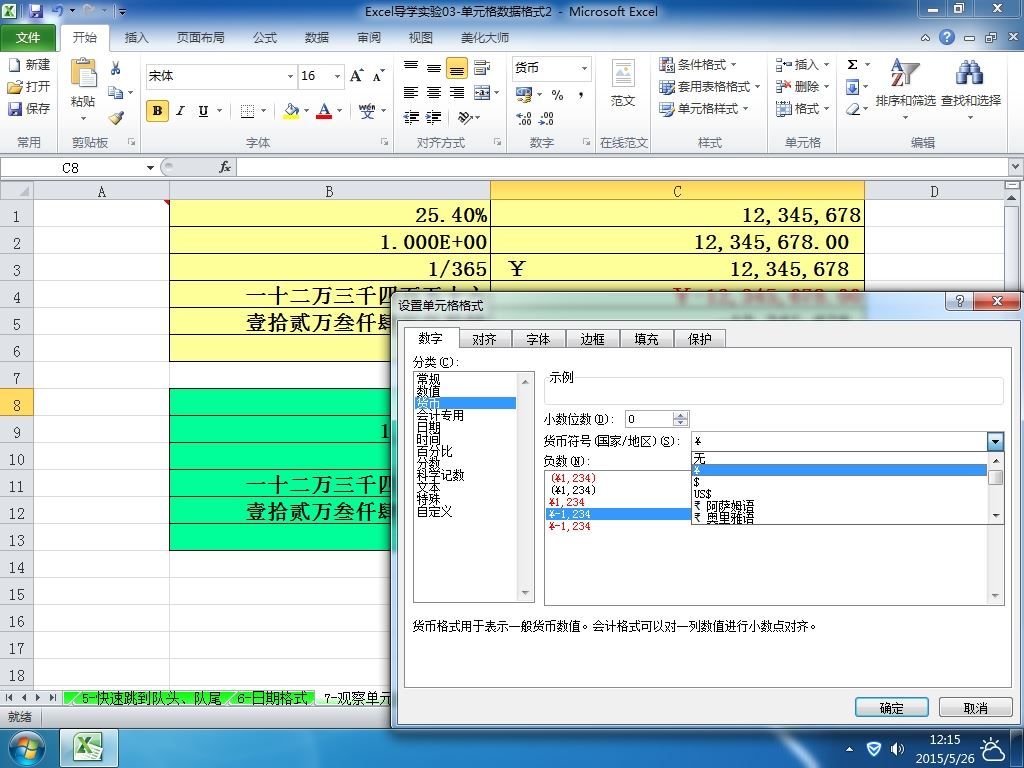
Task: Switch to 对齐 tab in format dialog
Action: coord(484,339)
